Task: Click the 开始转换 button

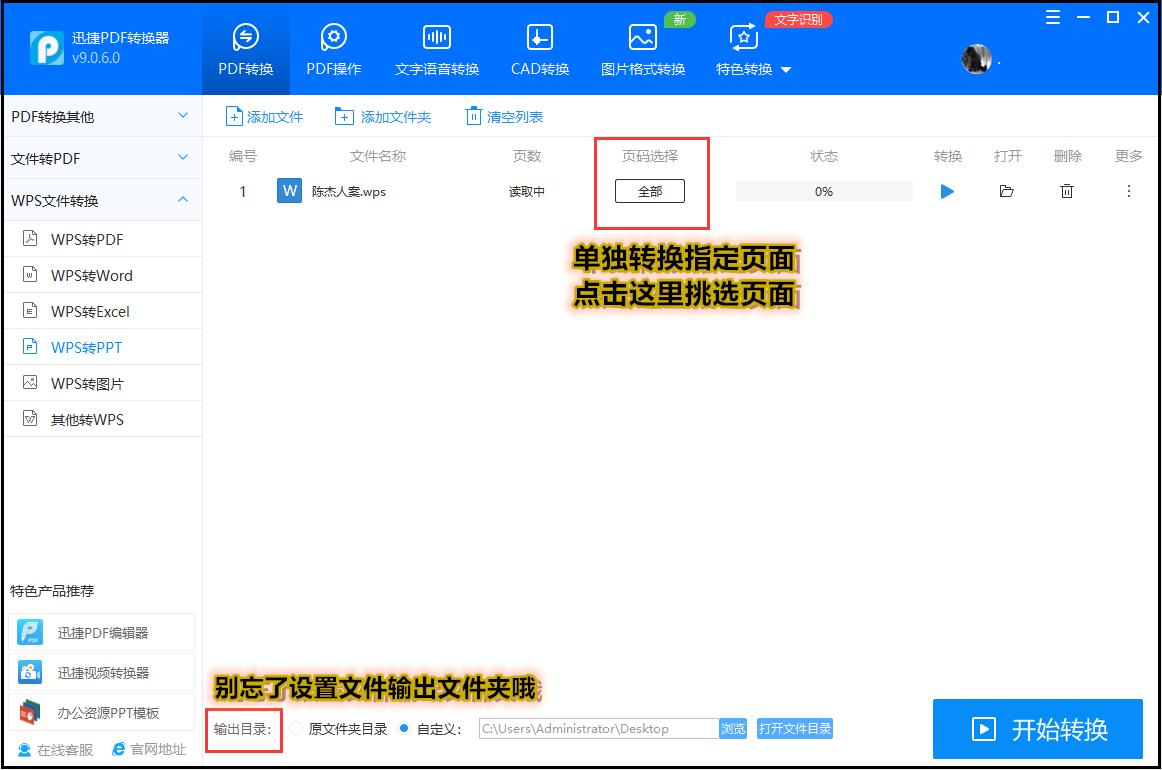Action: [x=1037, y=729]
